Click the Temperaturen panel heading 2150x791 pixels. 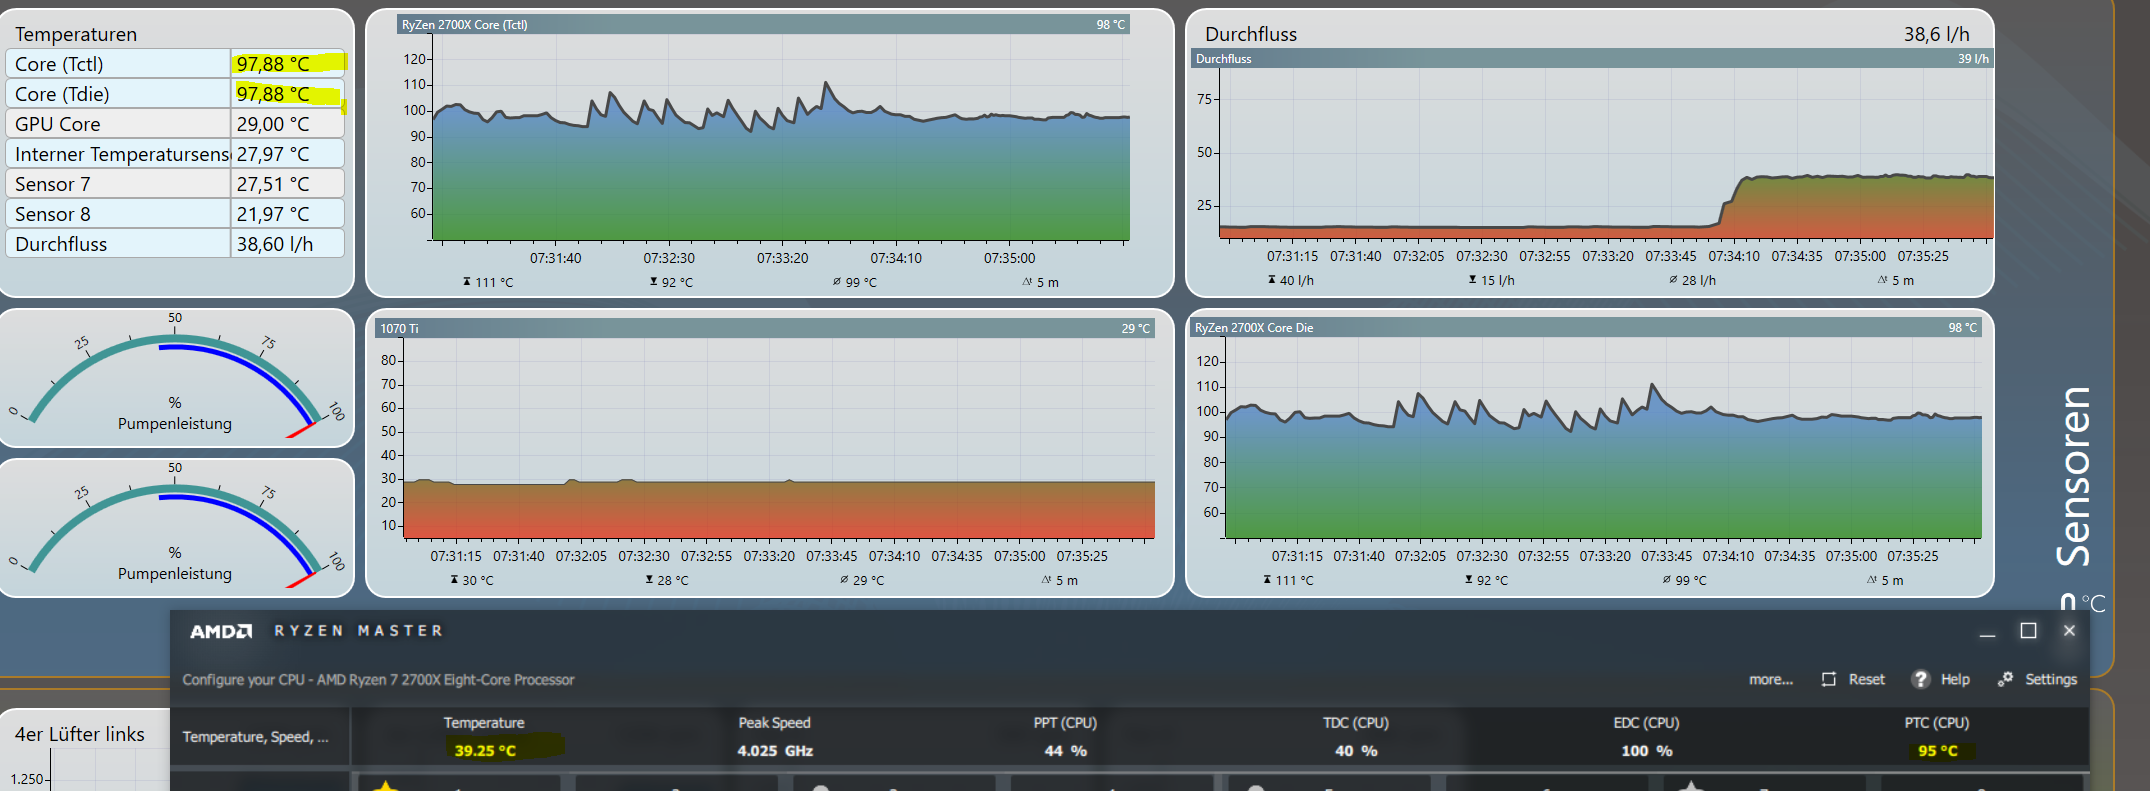coord(76,34)
